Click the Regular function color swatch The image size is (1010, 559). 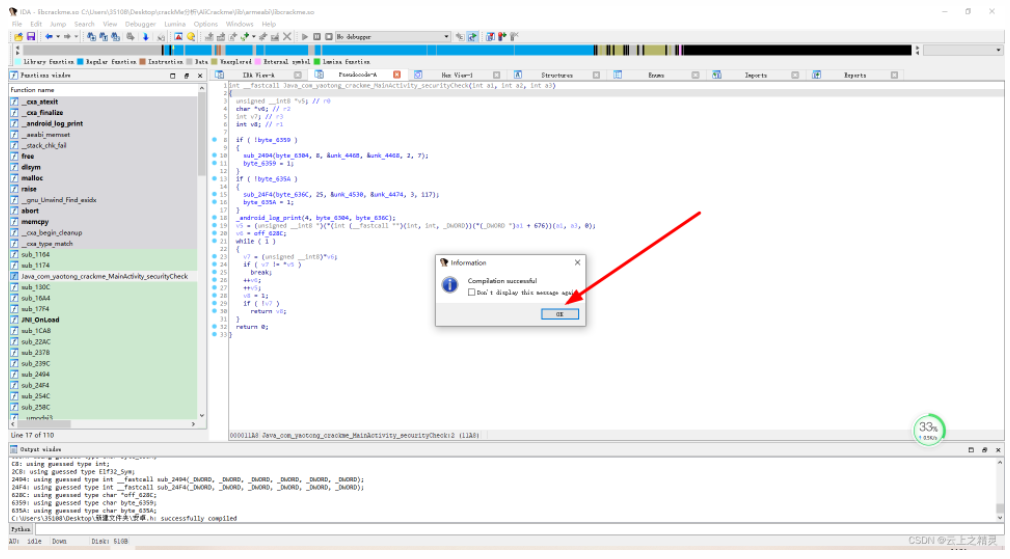coord(80,62)
